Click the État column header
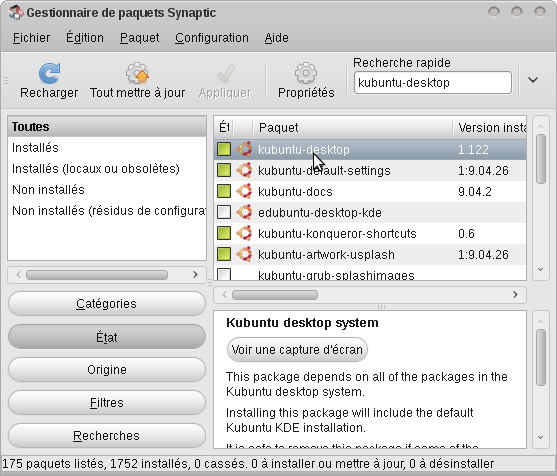557x476 pixels. click(x=224, y=128)
